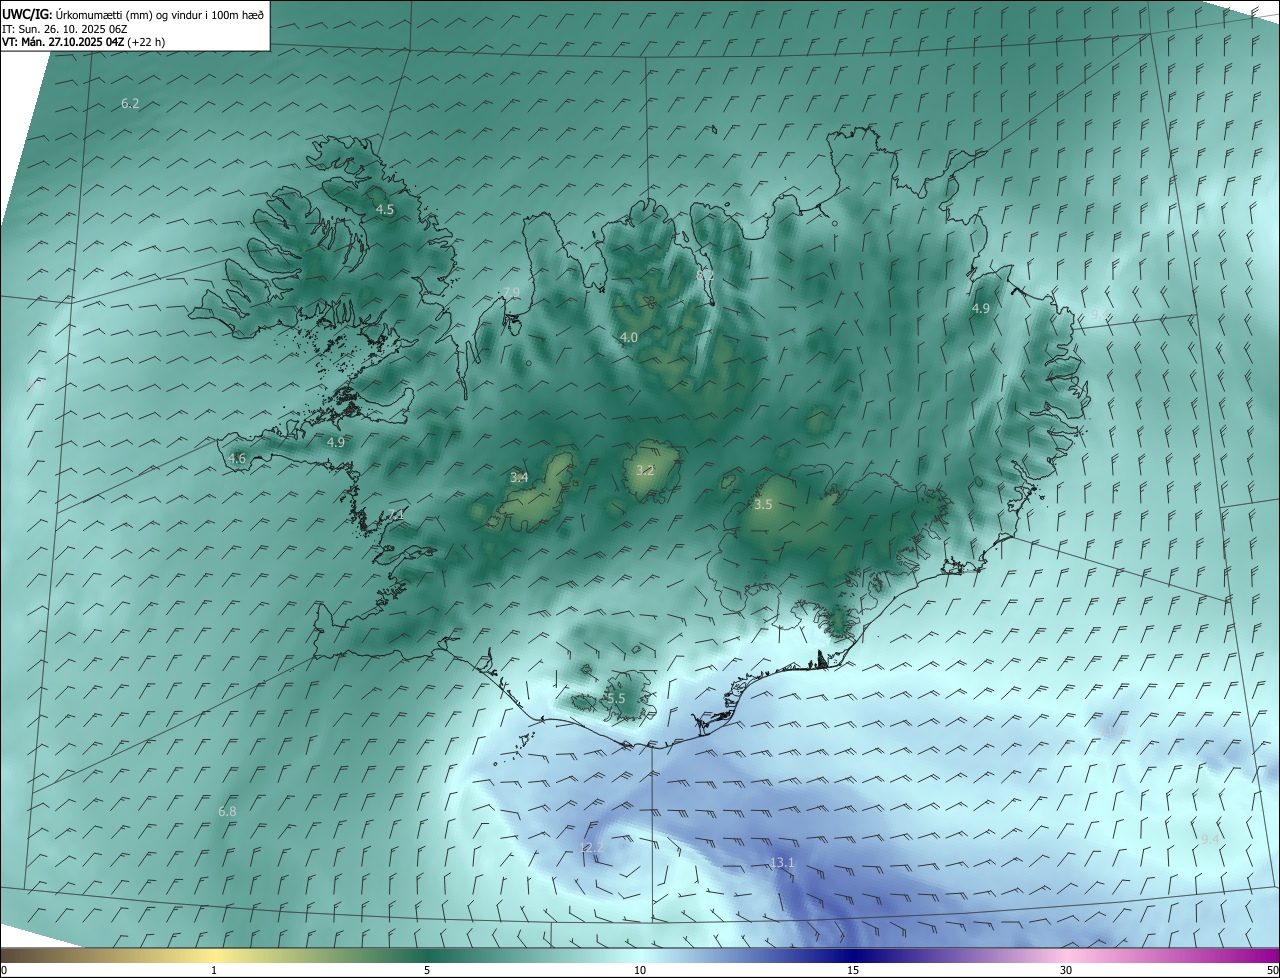
Task: Click the 6.2 value label over sea
Action: pos(130,104)
